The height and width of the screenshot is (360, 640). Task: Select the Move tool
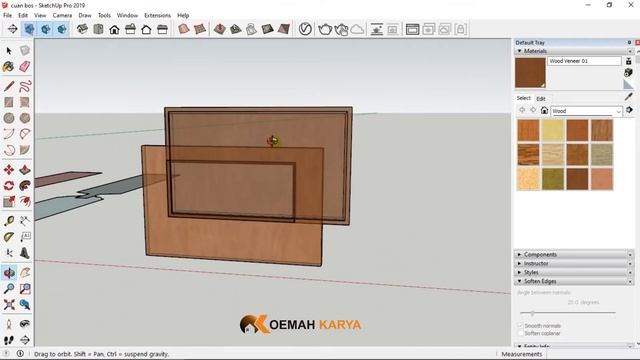tap(9, 170)
